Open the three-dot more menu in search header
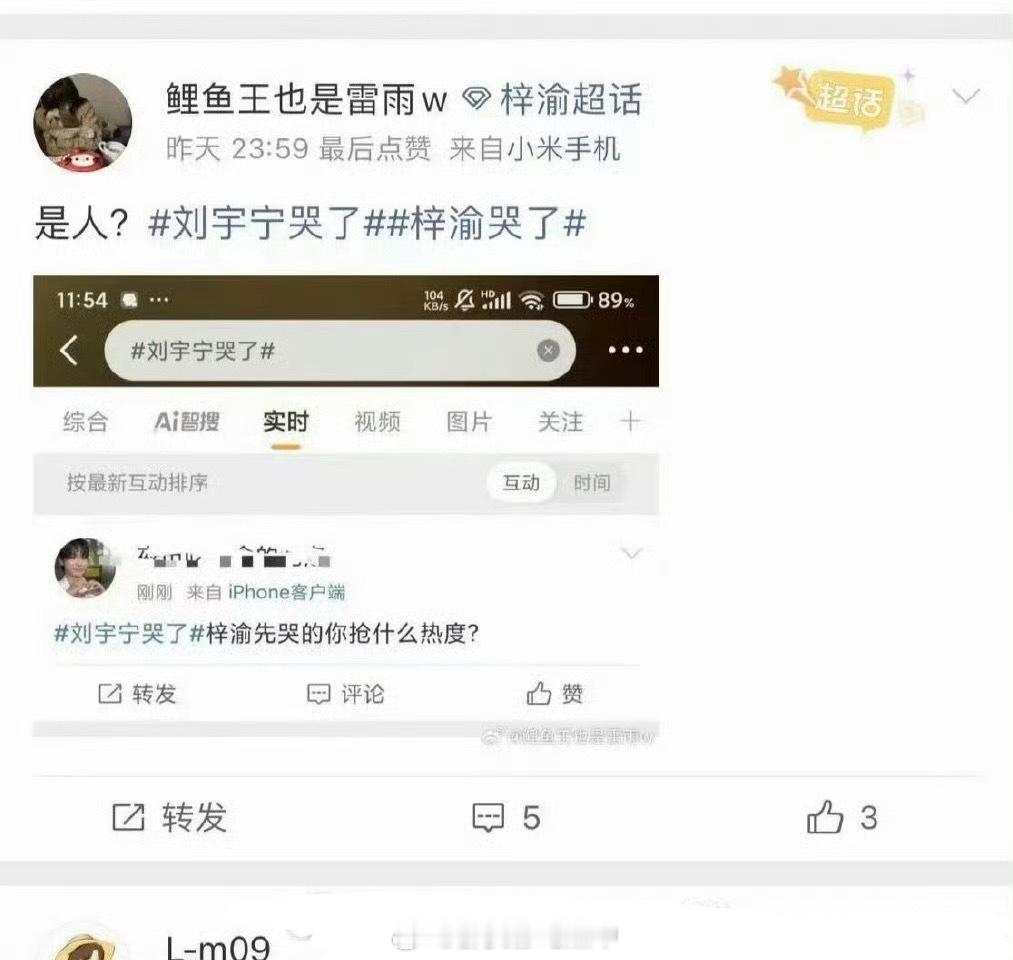1013x960 pixels. pyautogui.click(x=625, y=350)
